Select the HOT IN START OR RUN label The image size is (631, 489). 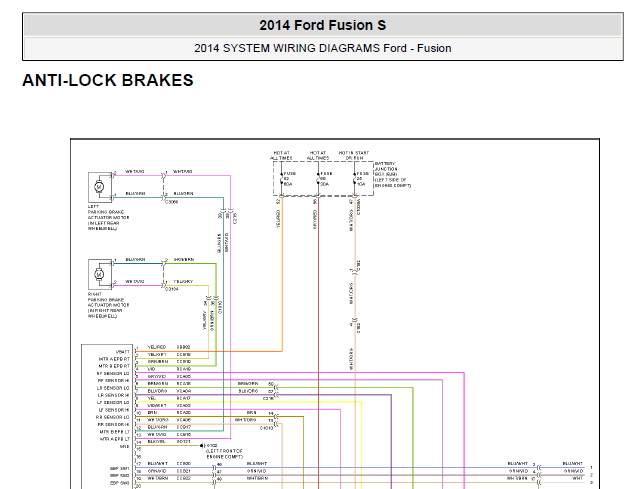[x=354, y=155]
